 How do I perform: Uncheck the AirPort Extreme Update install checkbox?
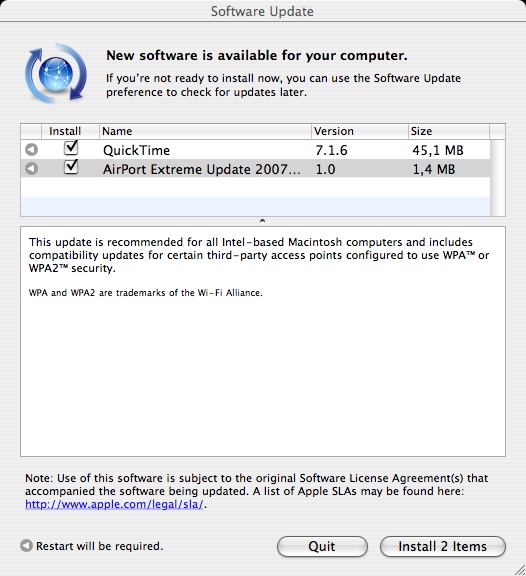click(71, 167)
